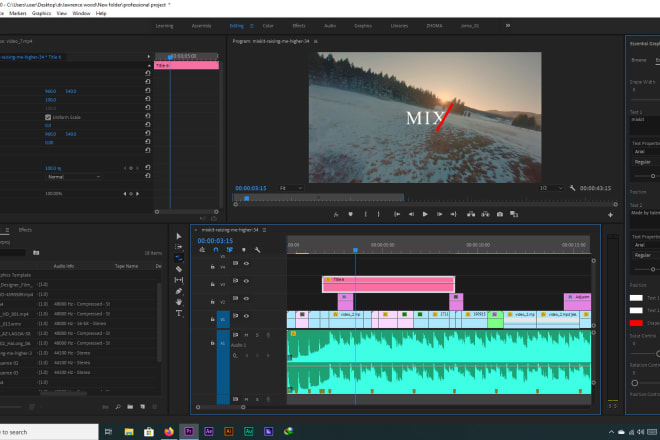Open the 1/2 playback resolution dropdown
The width and height of the screenshot is (660, 440).
pos(551,188)
